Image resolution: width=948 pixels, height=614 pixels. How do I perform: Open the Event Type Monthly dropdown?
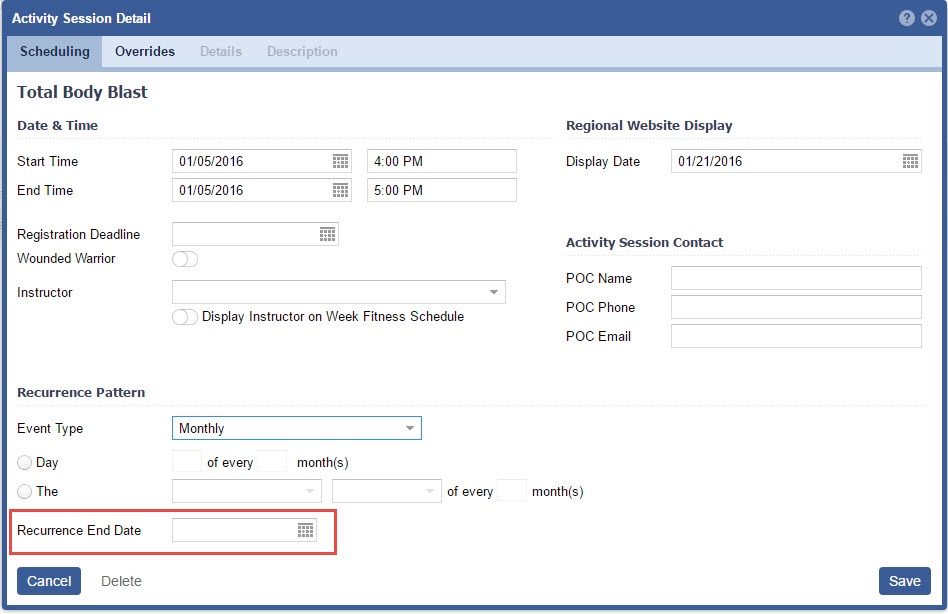tap(409, 428)
